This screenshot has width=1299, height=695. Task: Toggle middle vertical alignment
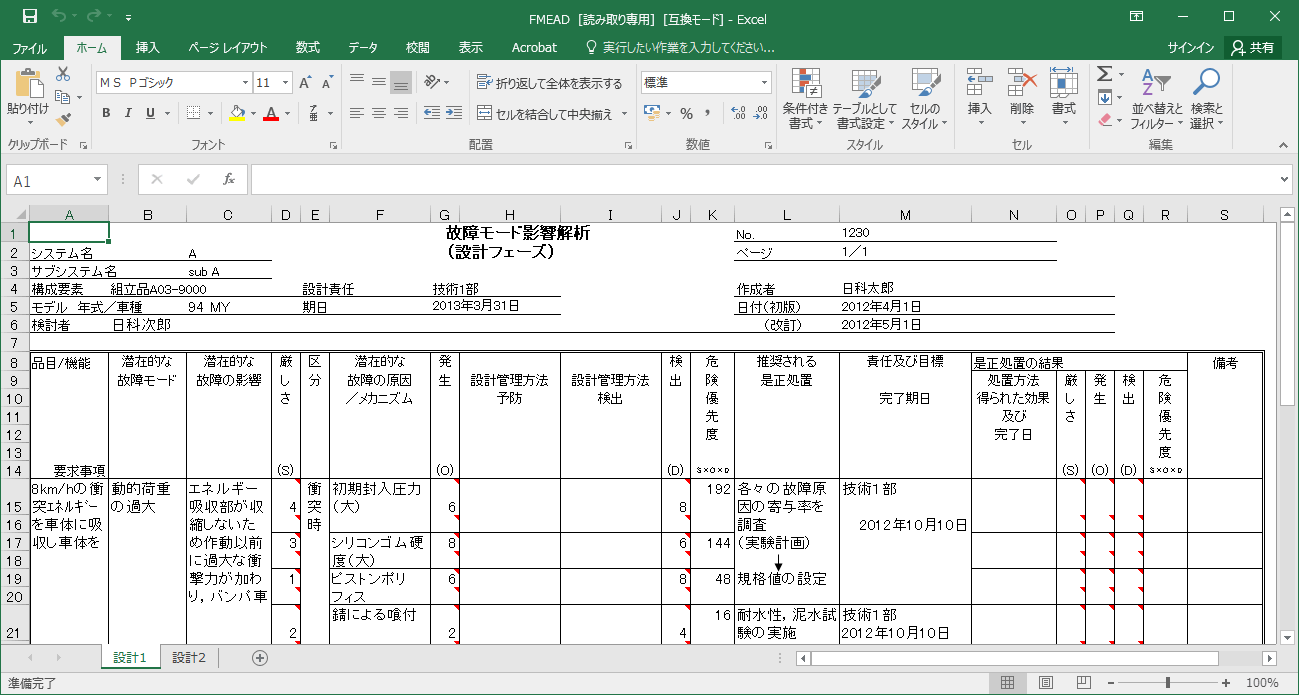tap(378, 83)
